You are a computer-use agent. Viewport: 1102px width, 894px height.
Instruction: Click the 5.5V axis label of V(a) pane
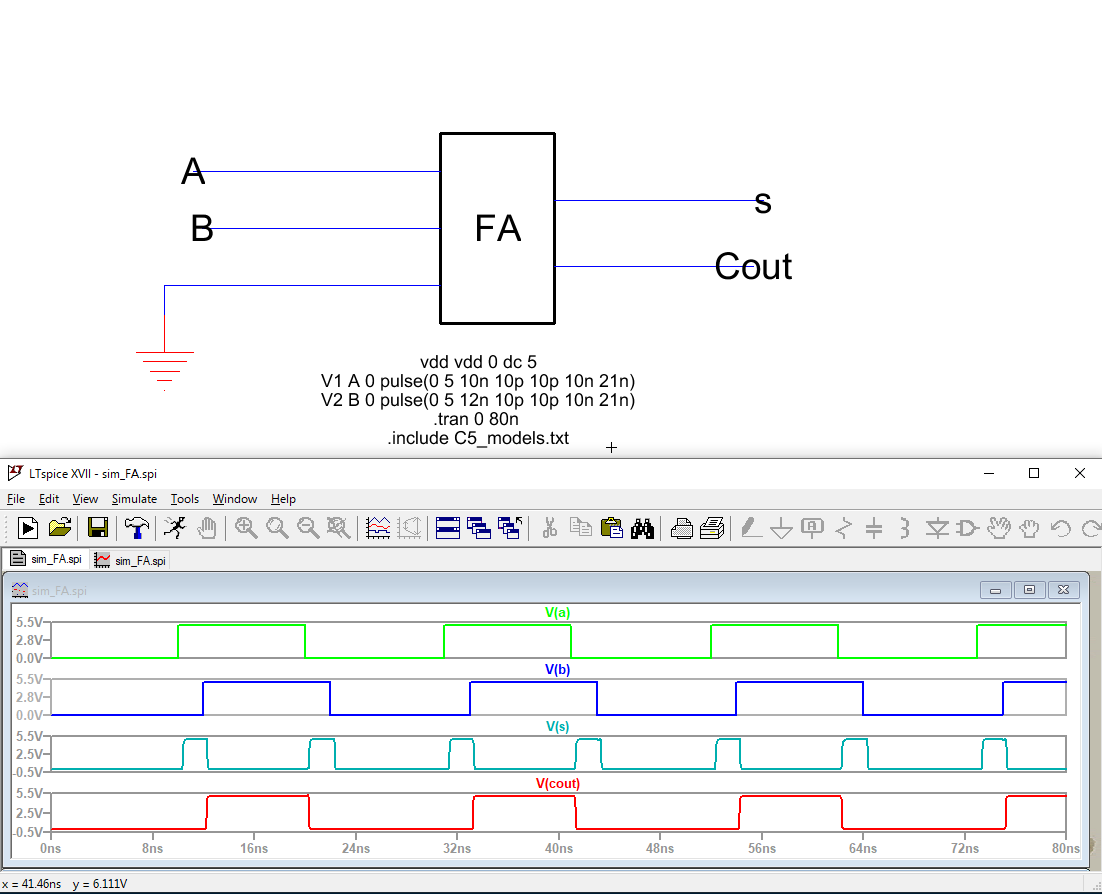pyautogui.click(x=30, y=622)
